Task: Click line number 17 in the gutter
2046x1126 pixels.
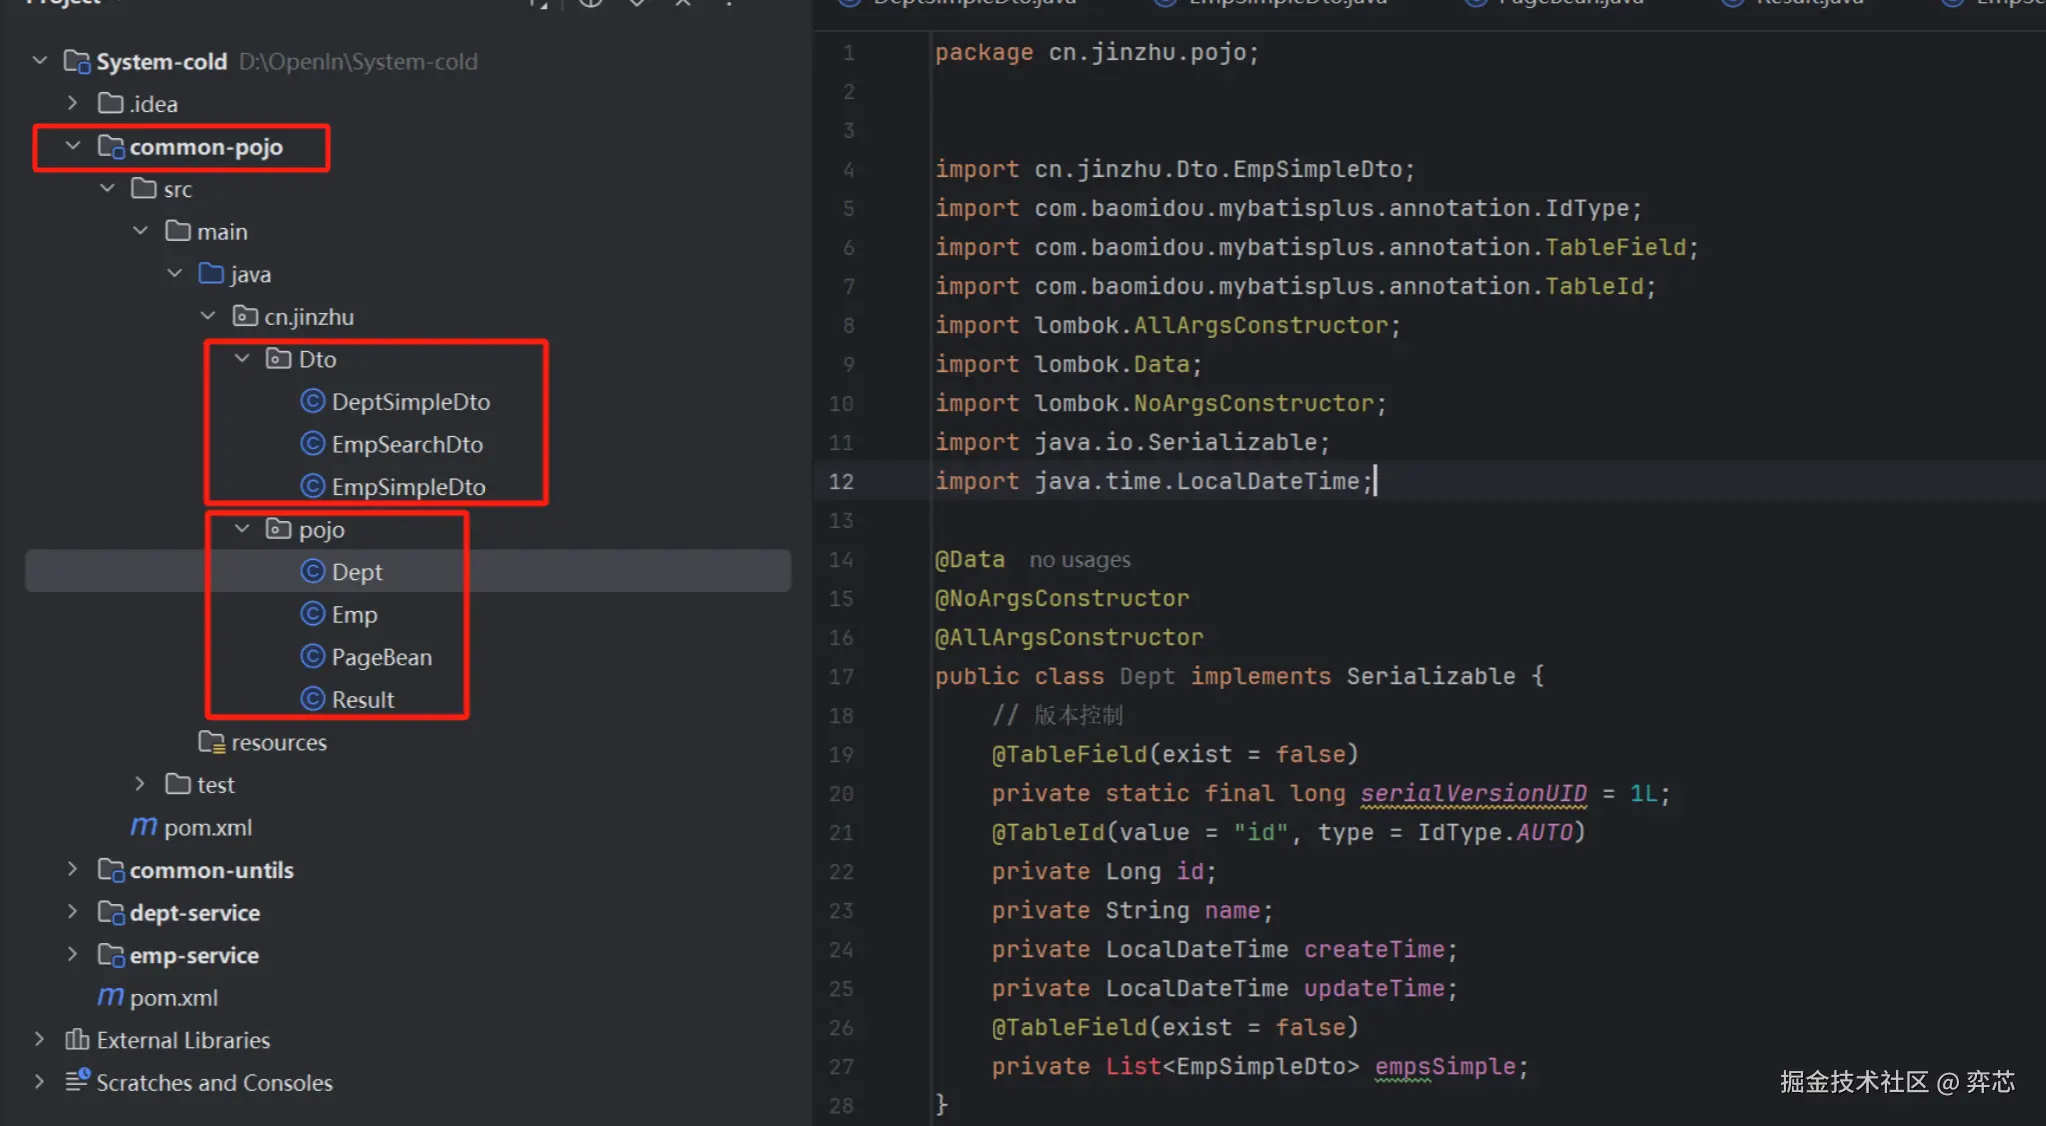Action: [x=841, y=677]
